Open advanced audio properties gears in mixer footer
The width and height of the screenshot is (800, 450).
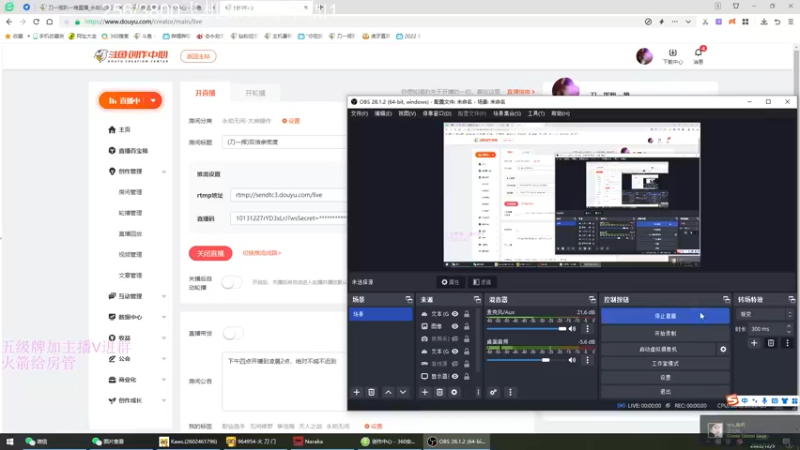(493, 392)
